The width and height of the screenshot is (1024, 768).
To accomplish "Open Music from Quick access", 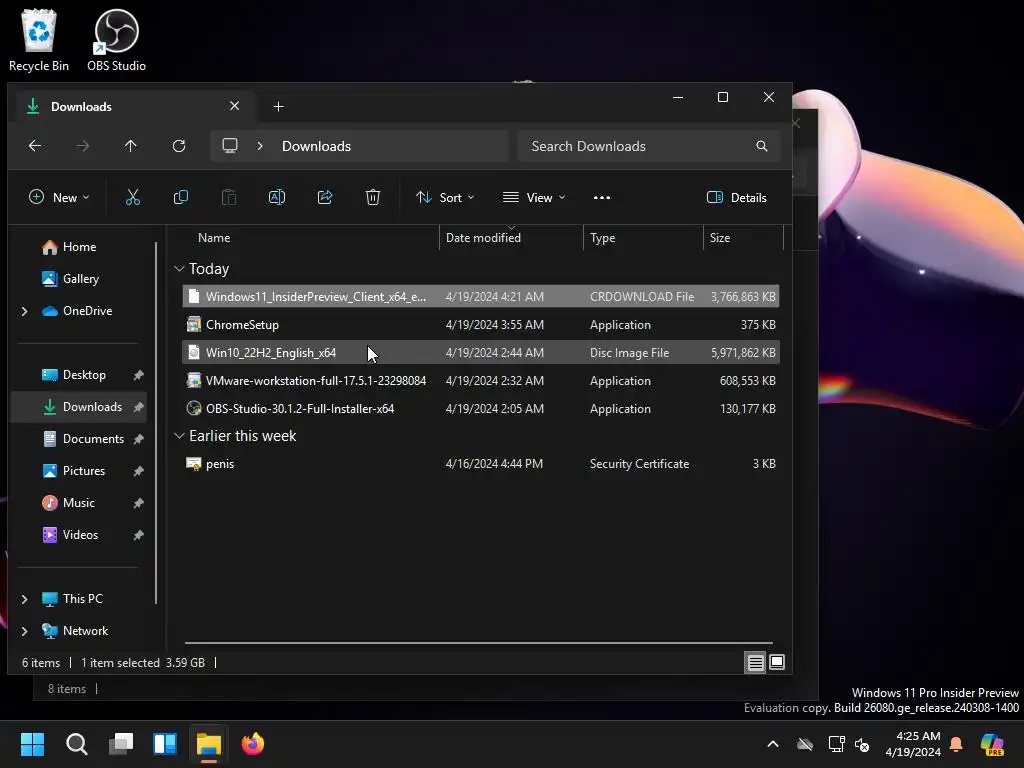I will click(78, 503).
